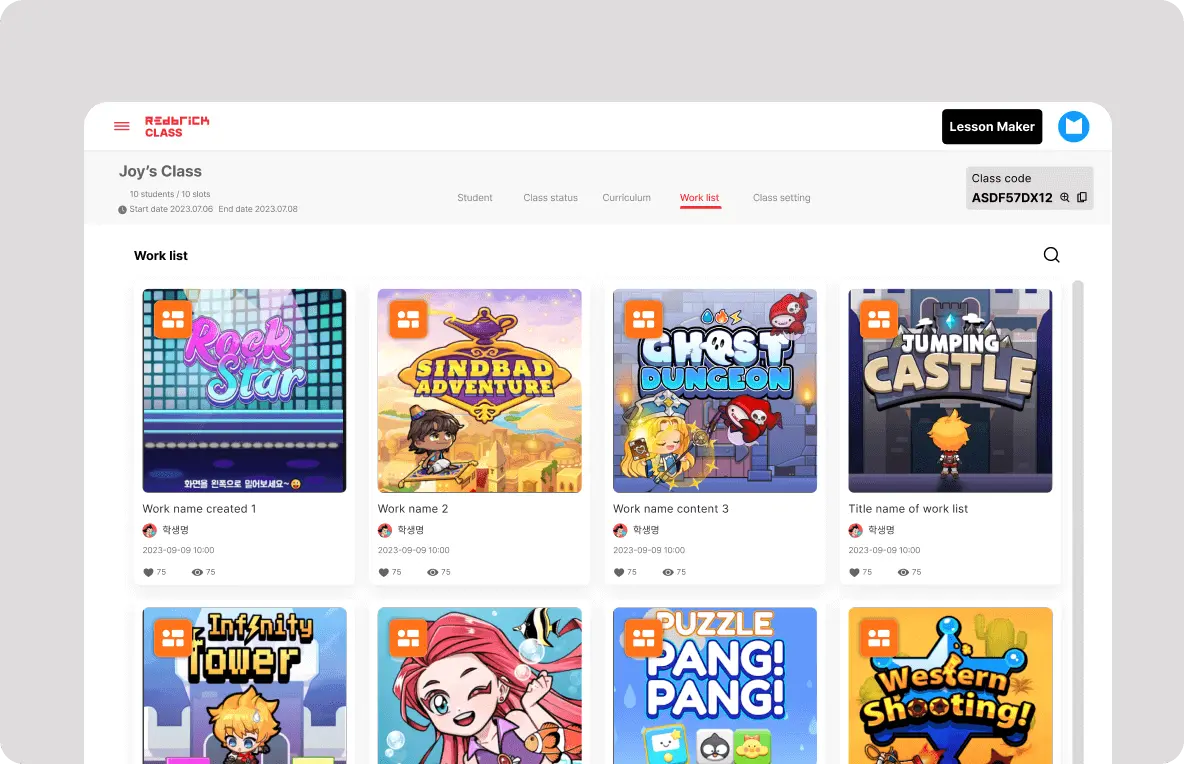Like Work name 2 with heart
Viewport: 1186px width, 764px height.
tap(383, 573)
